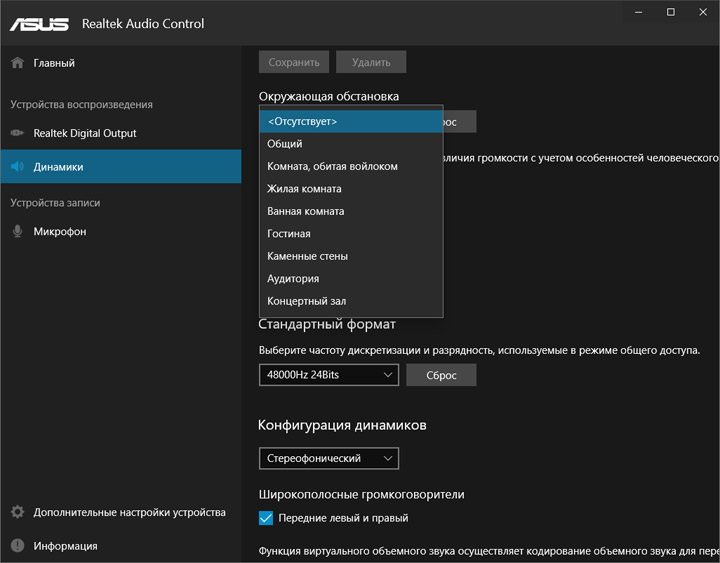This screenshot has height=563, width=720.
Task: Click the ASUS logo in the title bar
Action: tap(40, 23)
